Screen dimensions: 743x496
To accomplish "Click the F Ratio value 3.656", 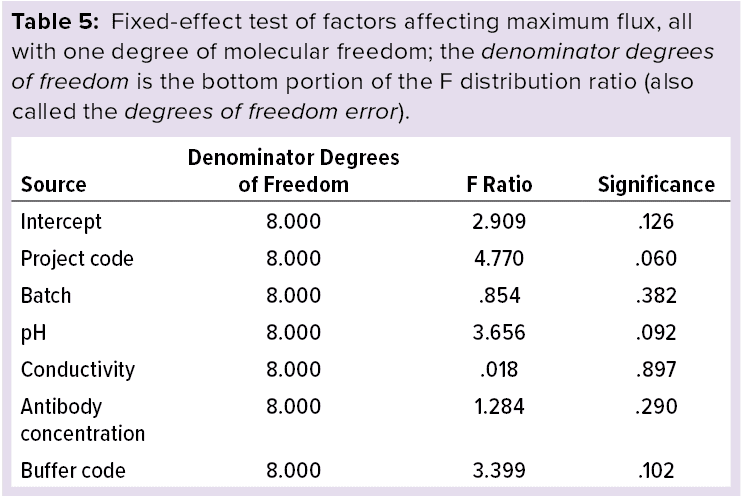I will 499,332.
